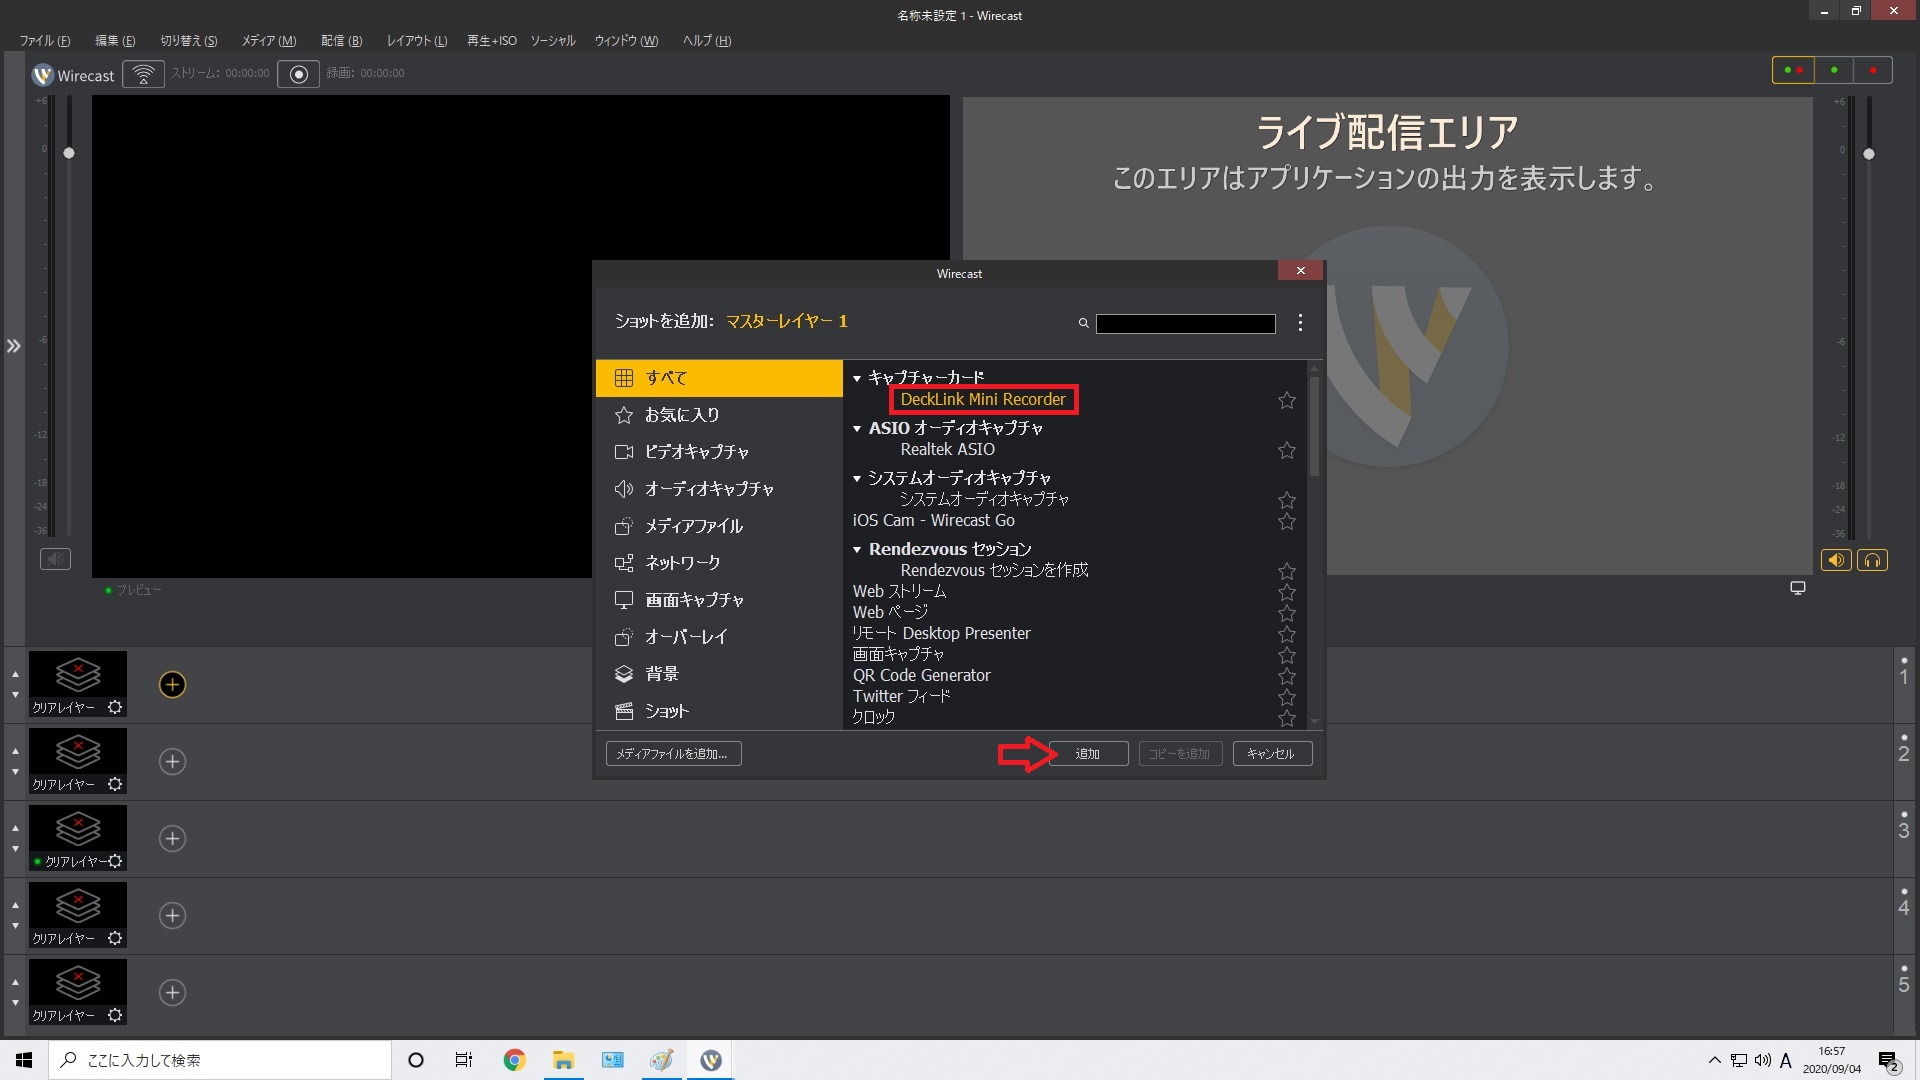Click the layer 2 down arrow
Image resolution: width=1920 pixels, height=1080 pixels.
[15, 771]
